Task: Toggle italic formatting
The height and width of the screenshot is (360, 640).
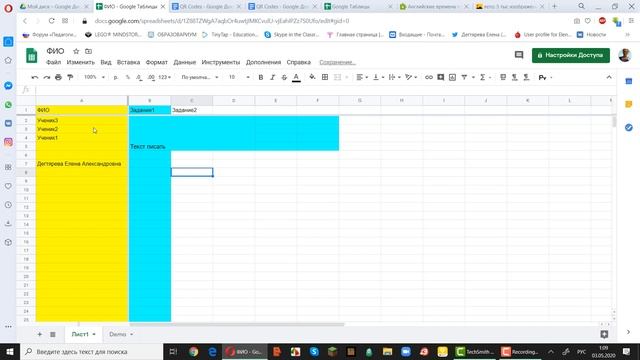Action: point(272,77)
